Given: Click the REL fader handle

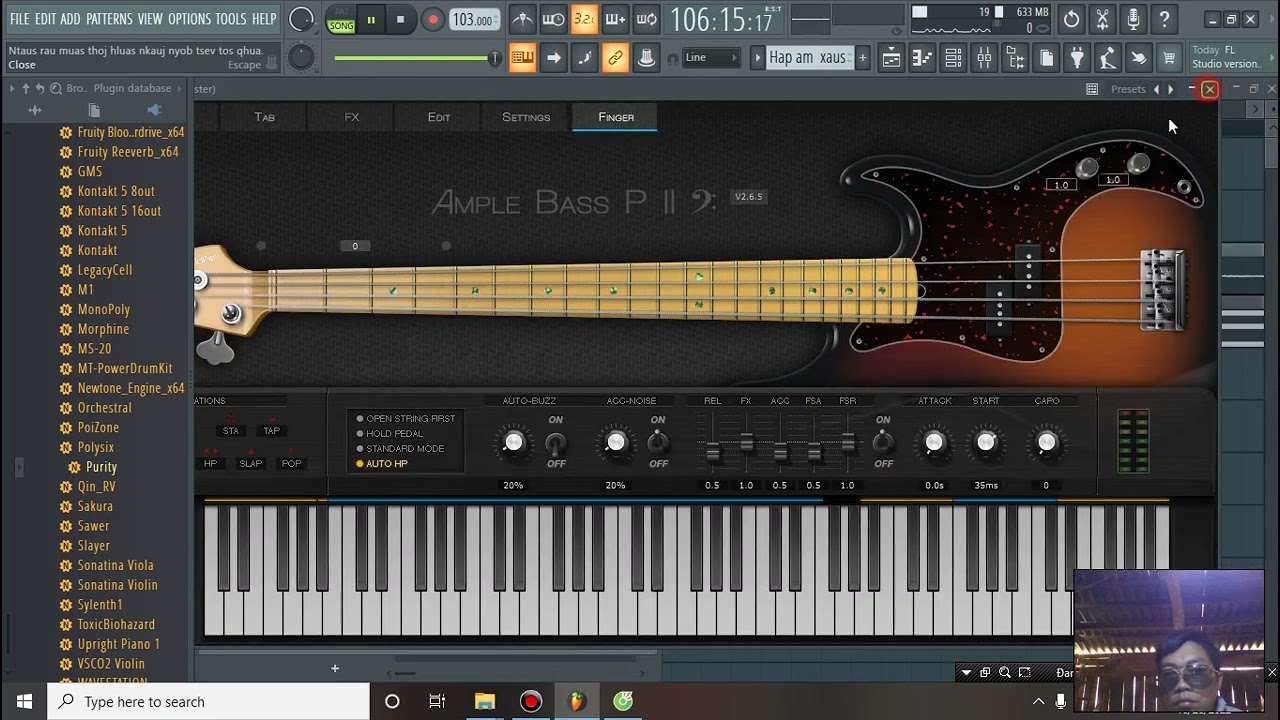Looking at the screenshot, I should [x=712, y=453].
